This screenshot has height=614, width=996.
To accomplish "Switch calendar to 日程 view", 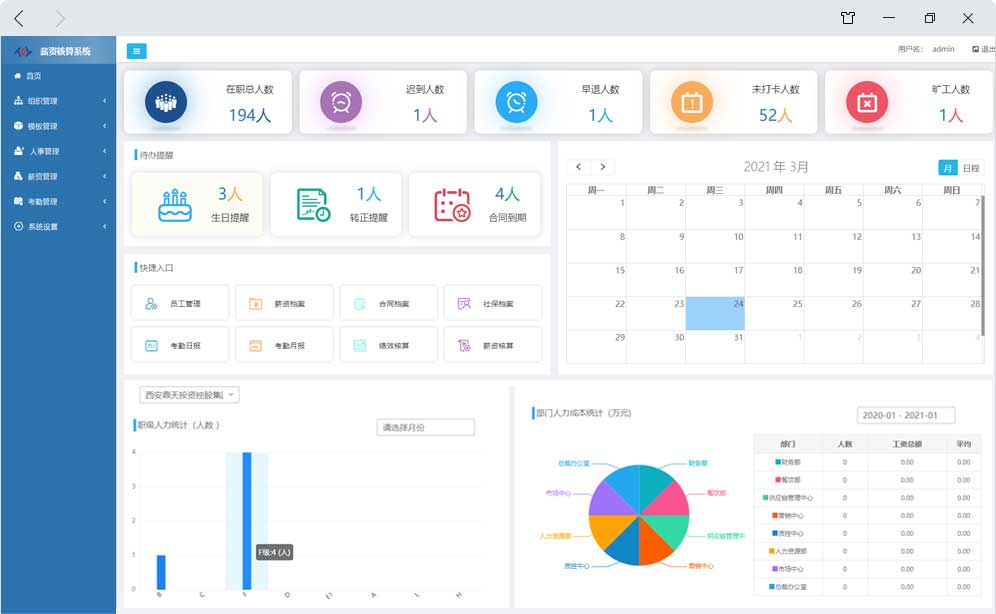I will [x=971, y=168].
